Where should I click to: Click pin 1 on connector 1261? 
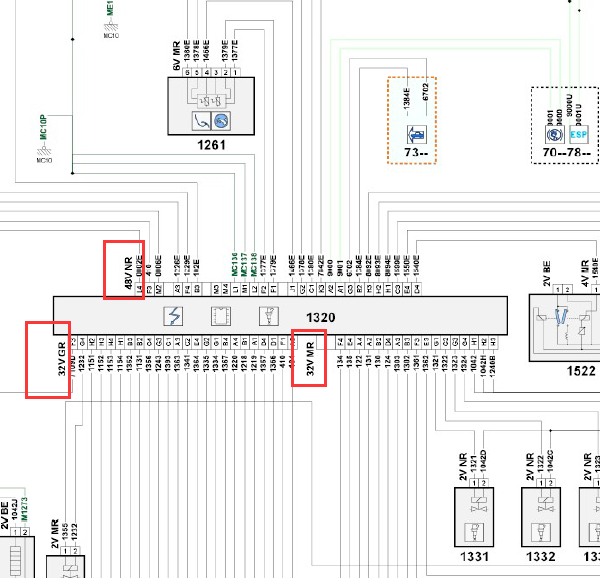235,72
